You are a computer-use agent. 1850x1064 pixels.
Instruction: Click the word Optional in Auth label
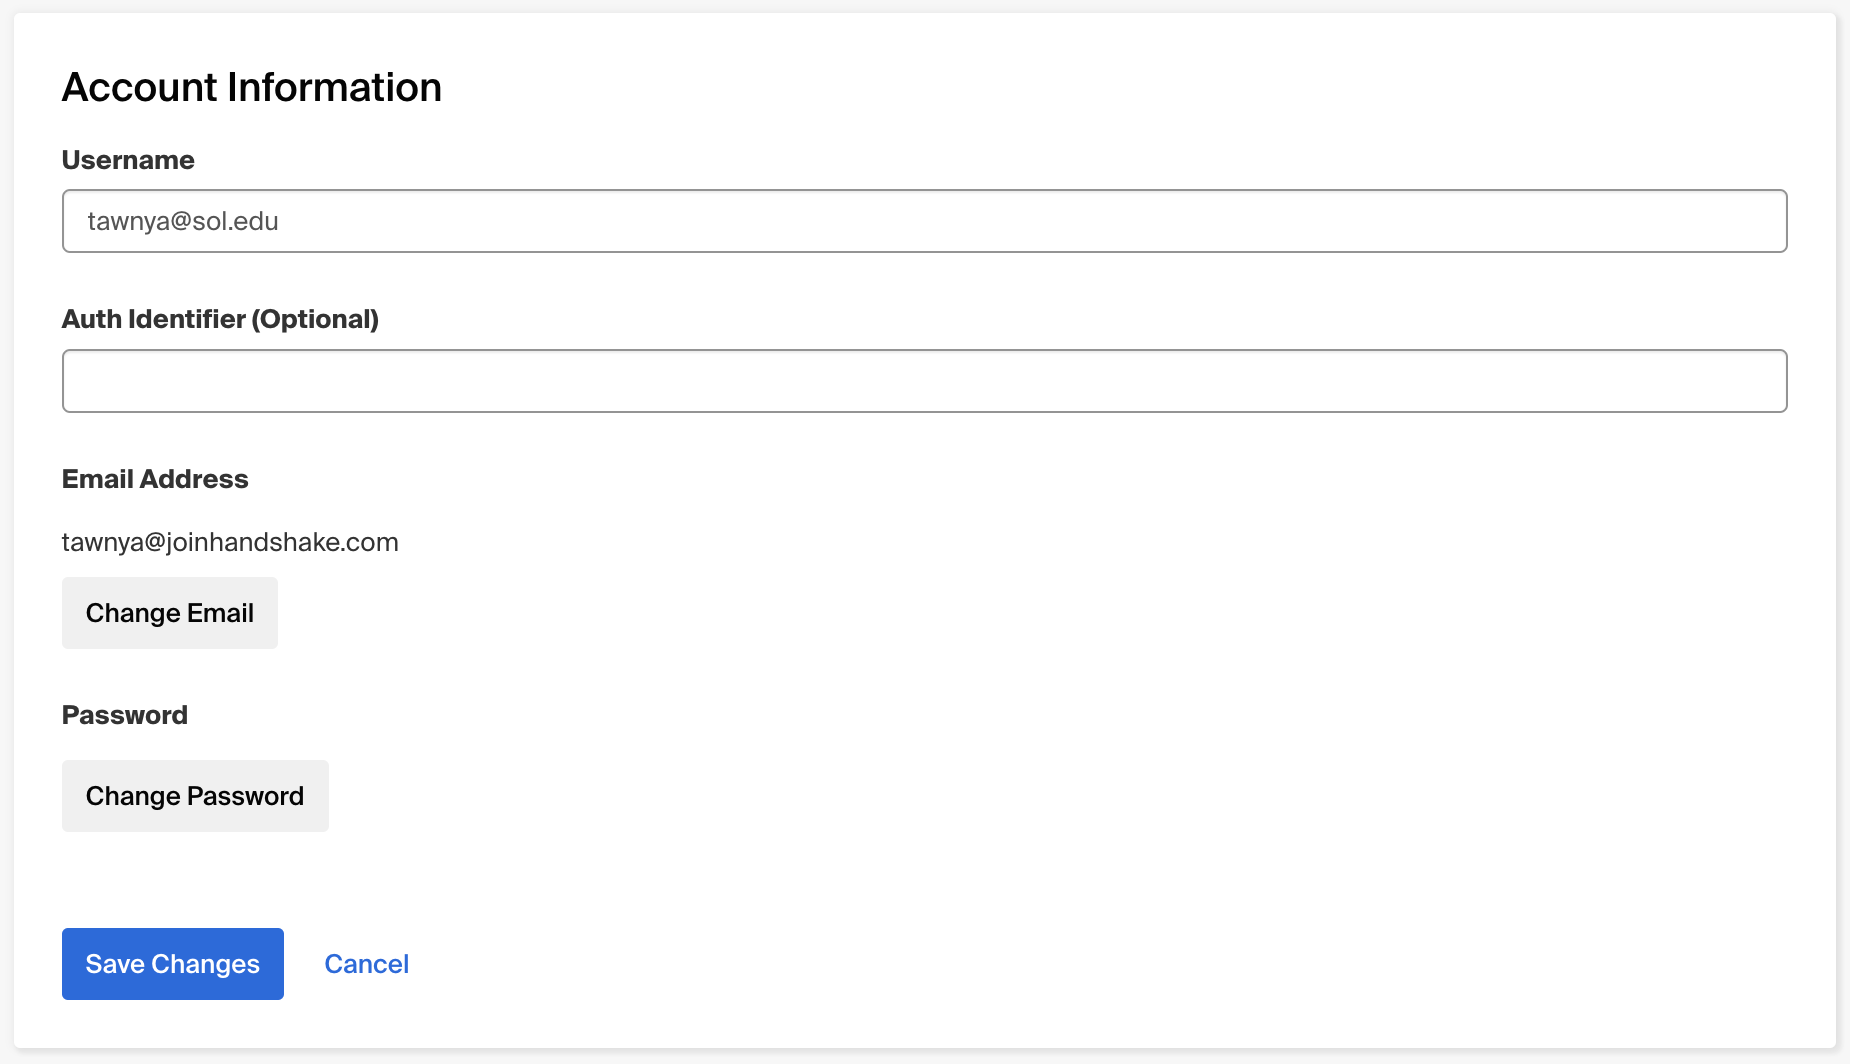click(x=315, y=319)
